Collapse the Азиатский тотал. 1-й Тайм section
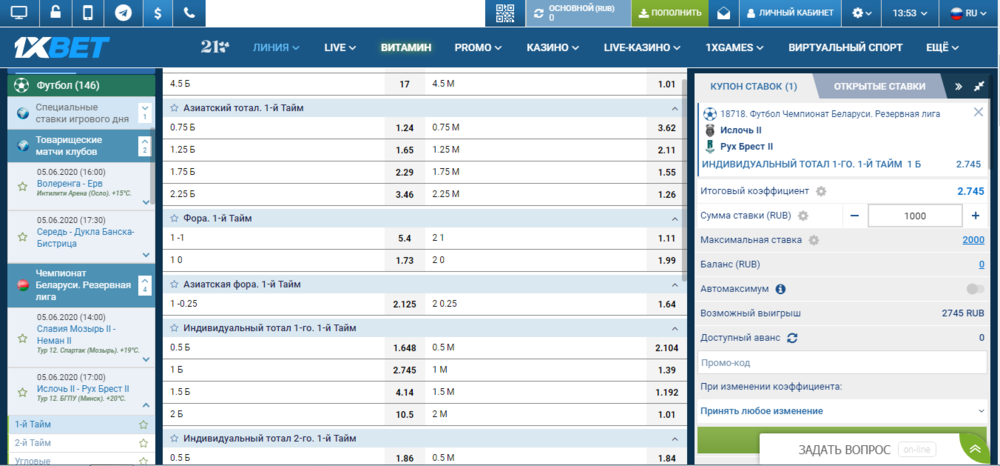Image resolution: width=1000 pixels, height=466 pixels. point(675,108)
